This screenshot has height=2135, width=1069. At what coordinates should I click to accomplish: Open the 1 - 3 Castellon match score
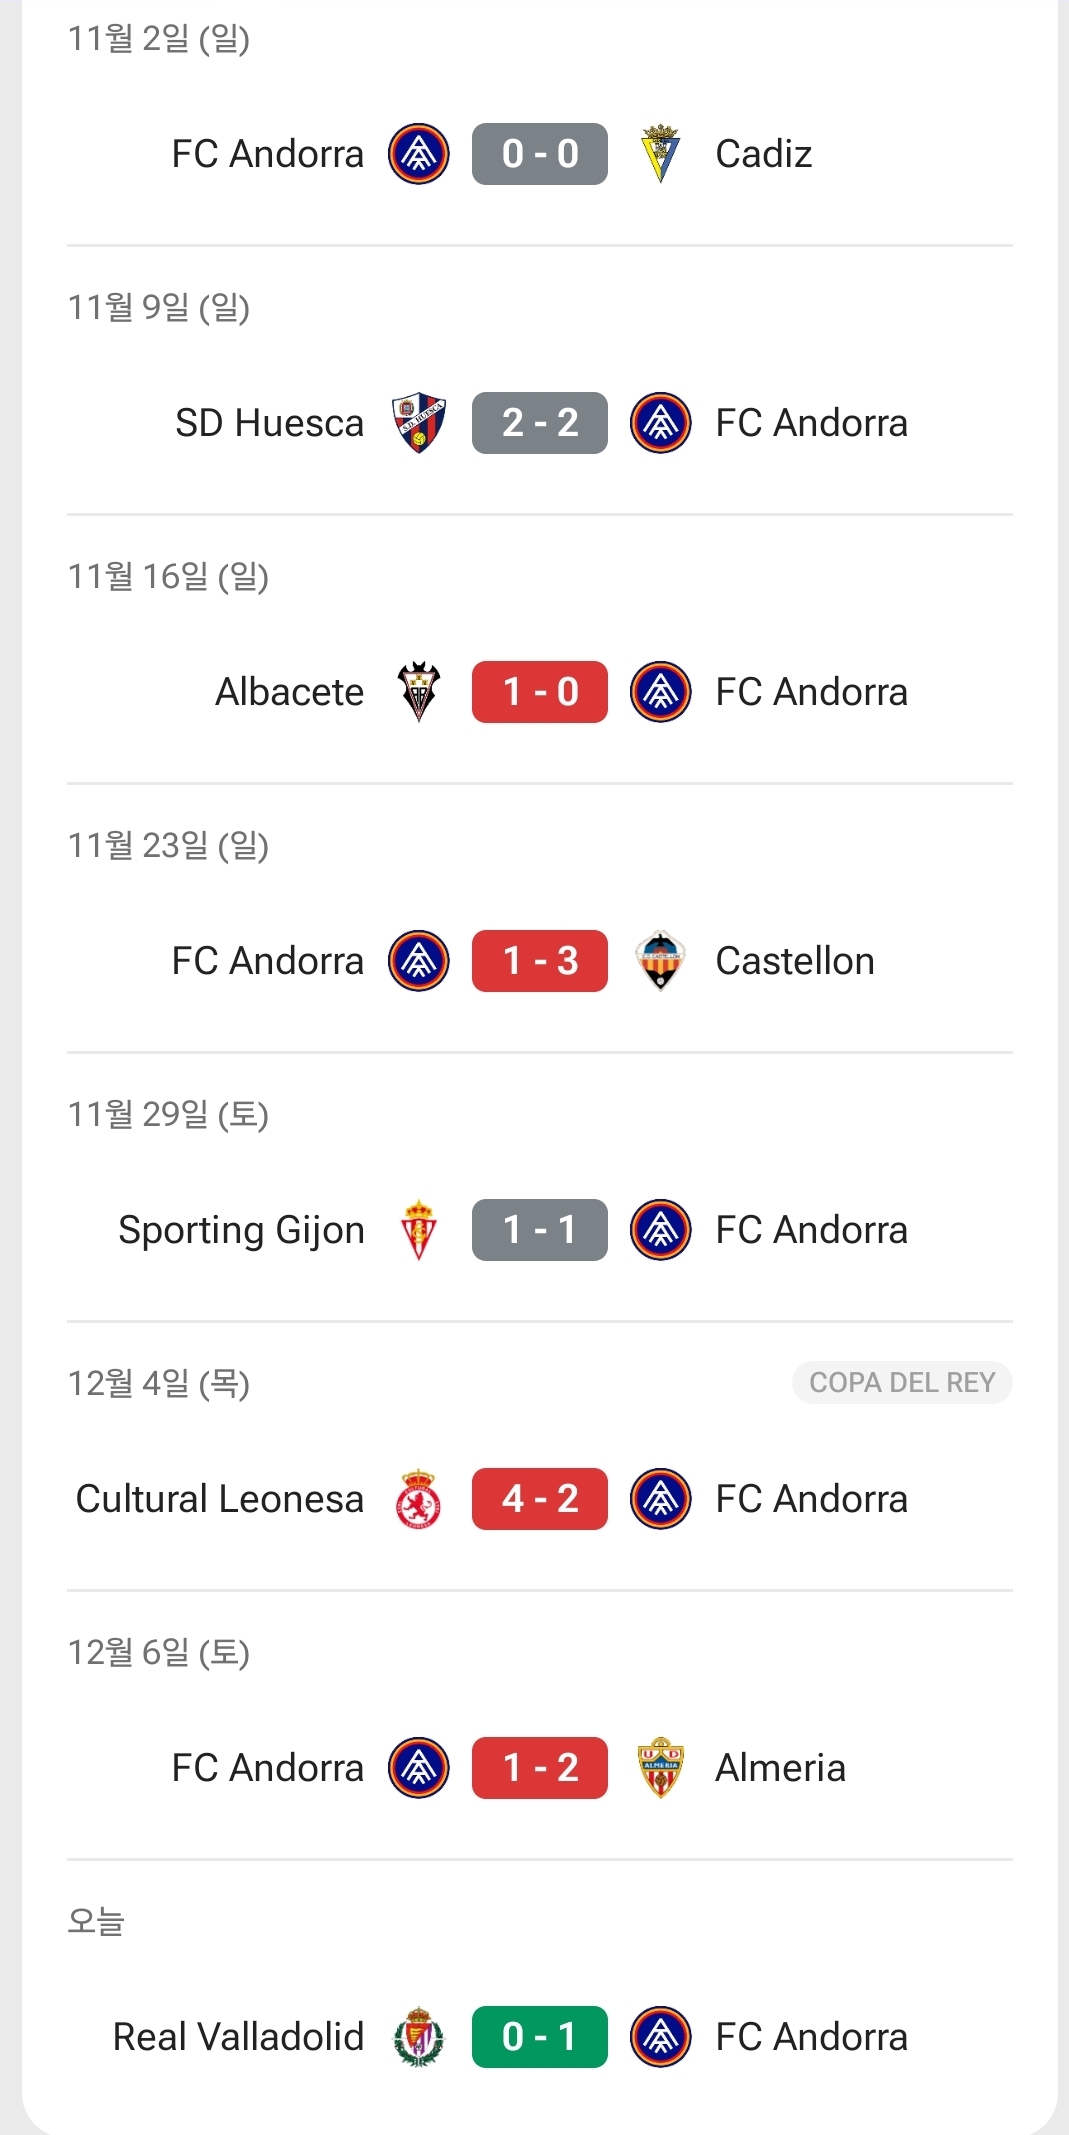coord(540,961)
